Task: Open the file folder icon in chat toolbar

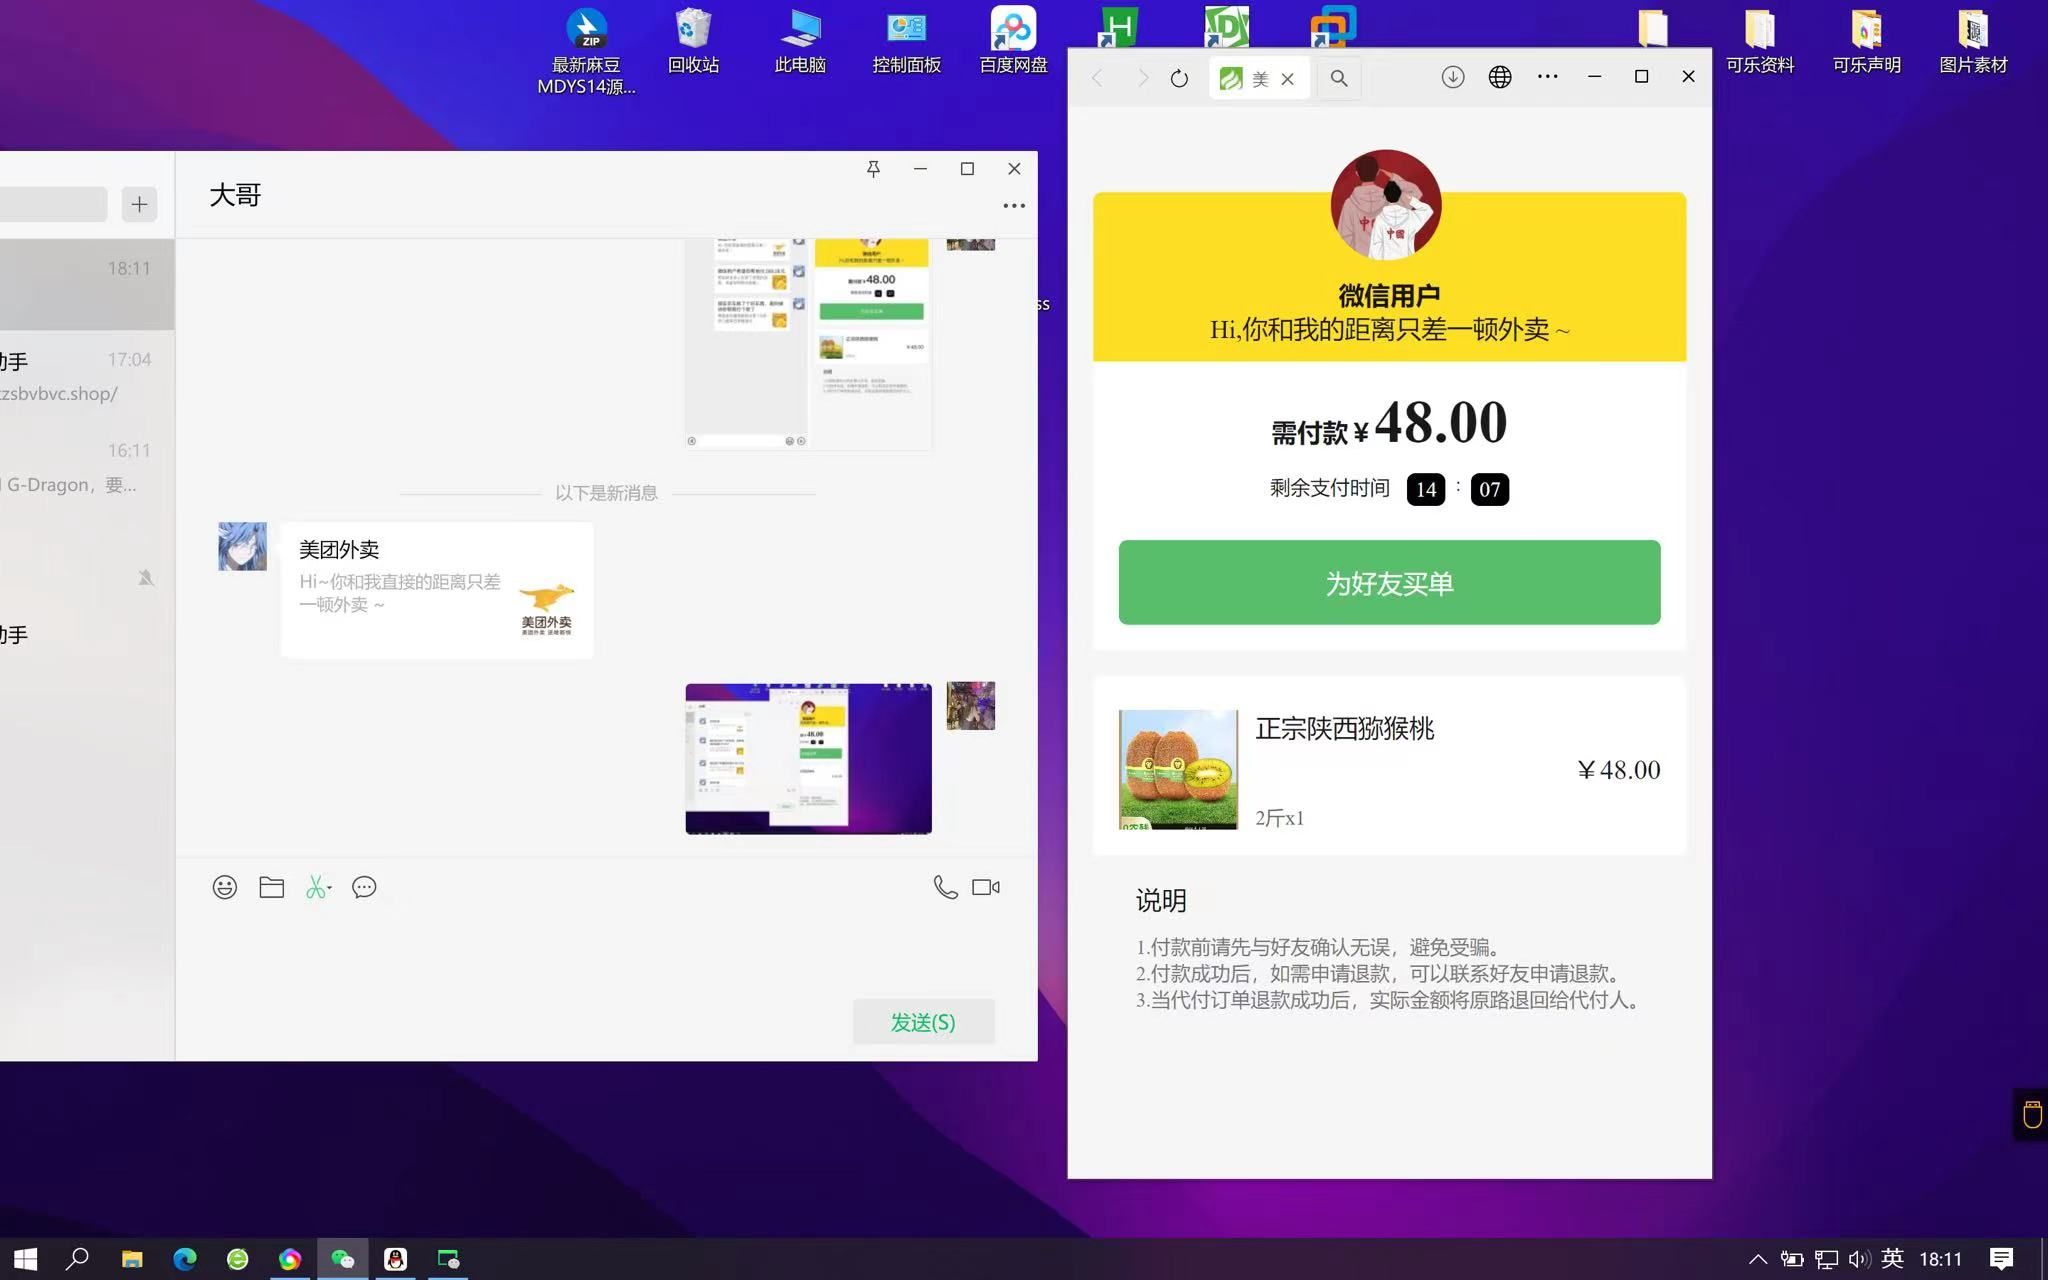Action: click(271, 887)
